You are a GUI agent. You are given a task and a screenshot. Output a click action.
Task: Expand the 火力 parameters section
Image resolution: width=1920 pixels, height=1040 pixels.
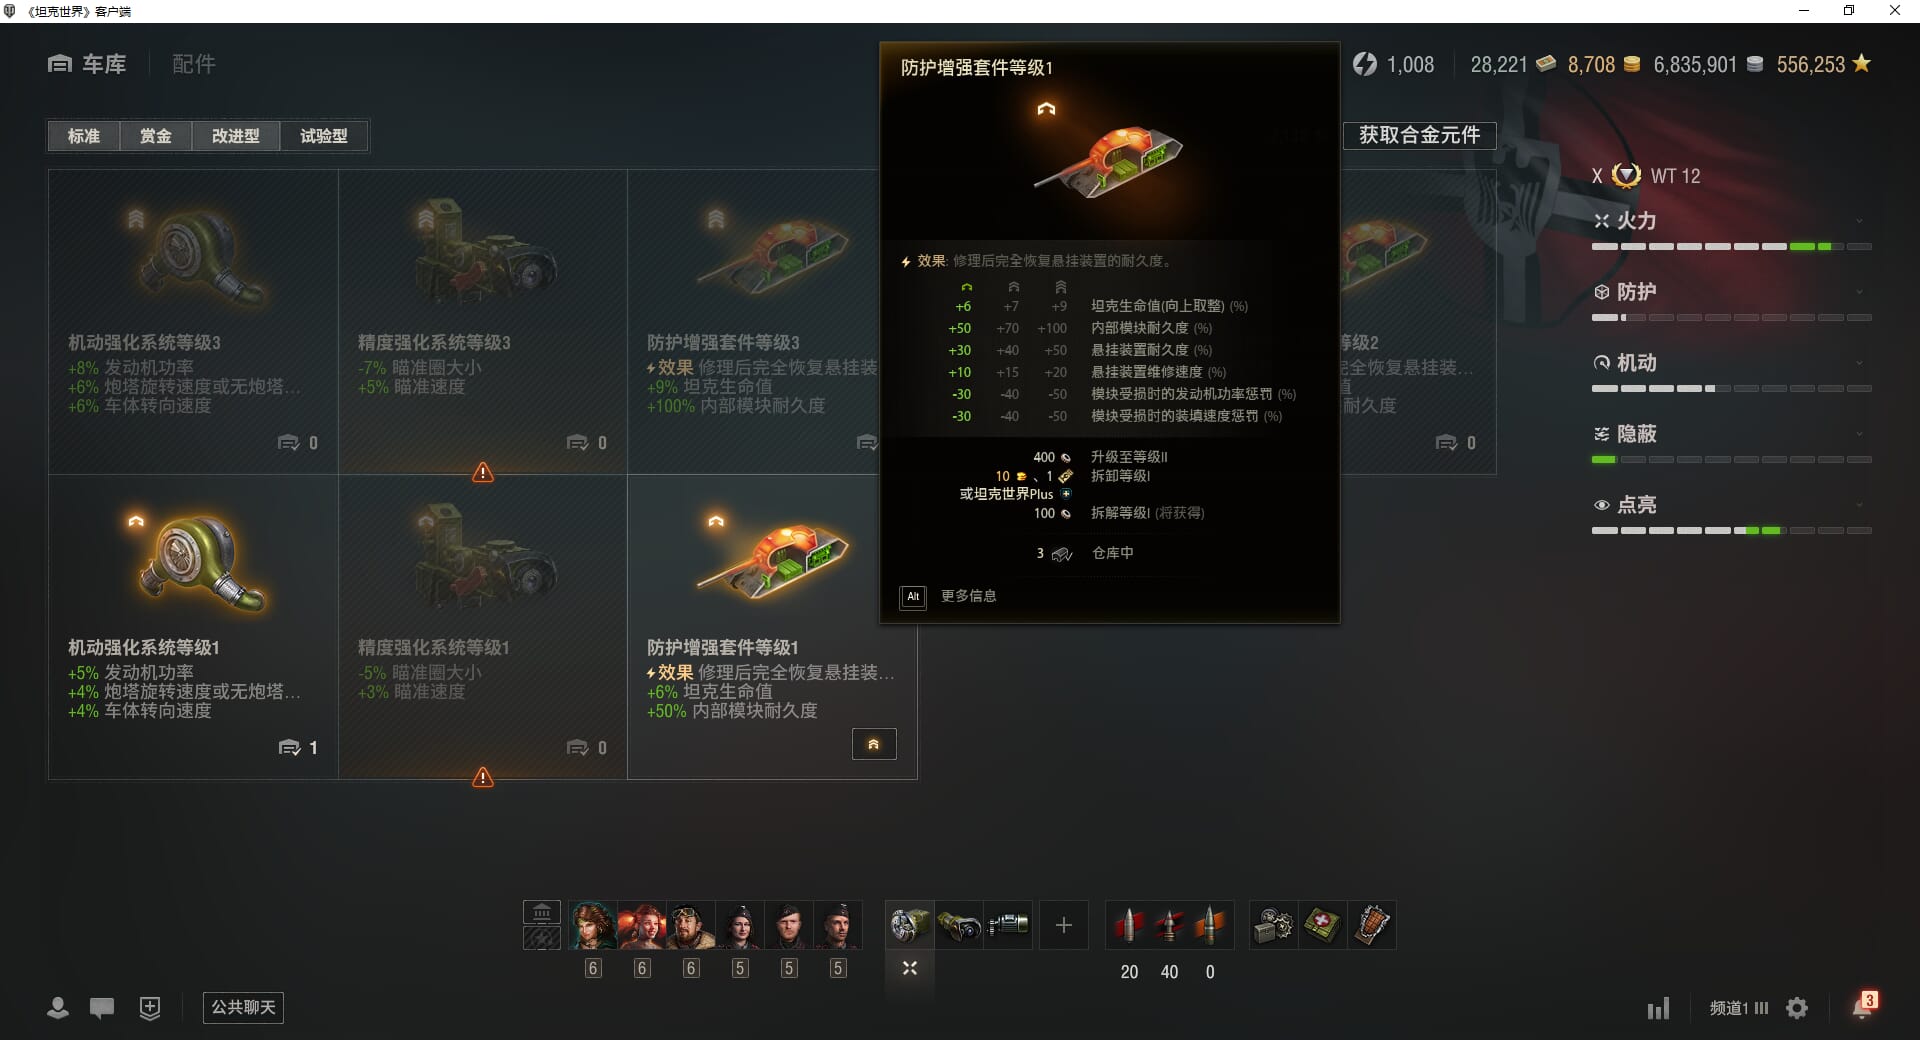[1731, 221]
